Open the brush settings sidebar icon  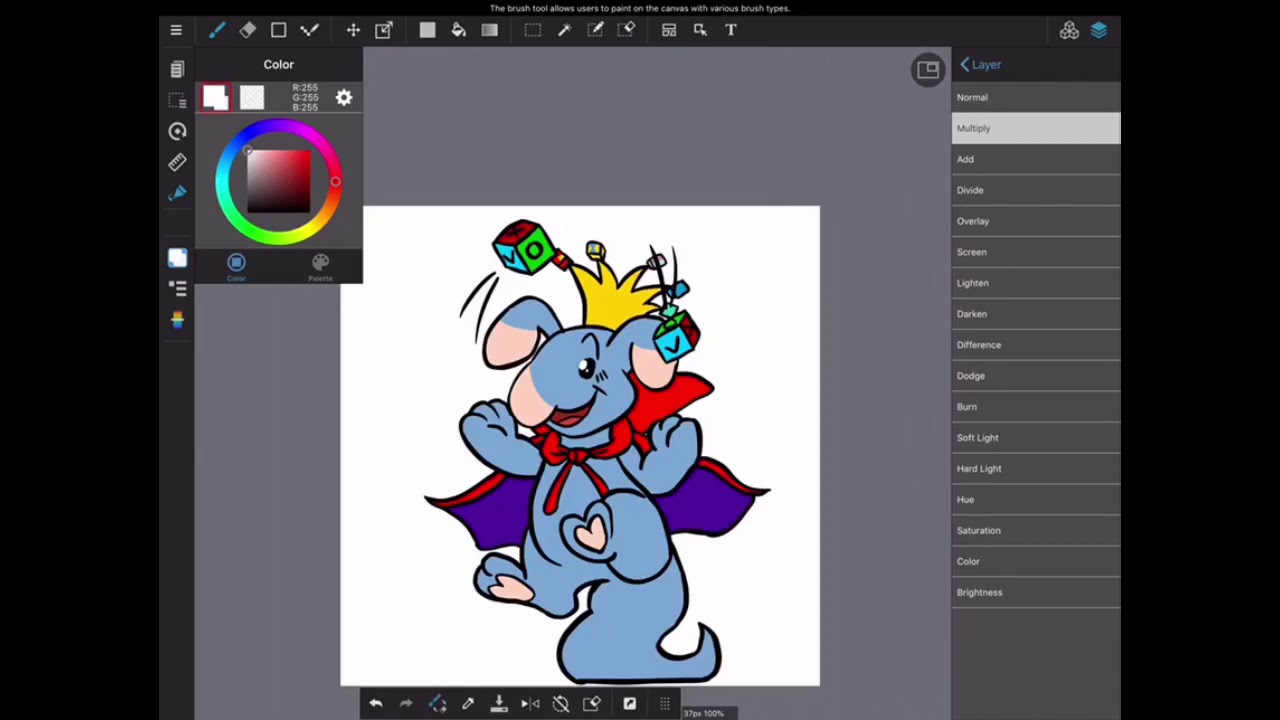click(x=177, y=193)
